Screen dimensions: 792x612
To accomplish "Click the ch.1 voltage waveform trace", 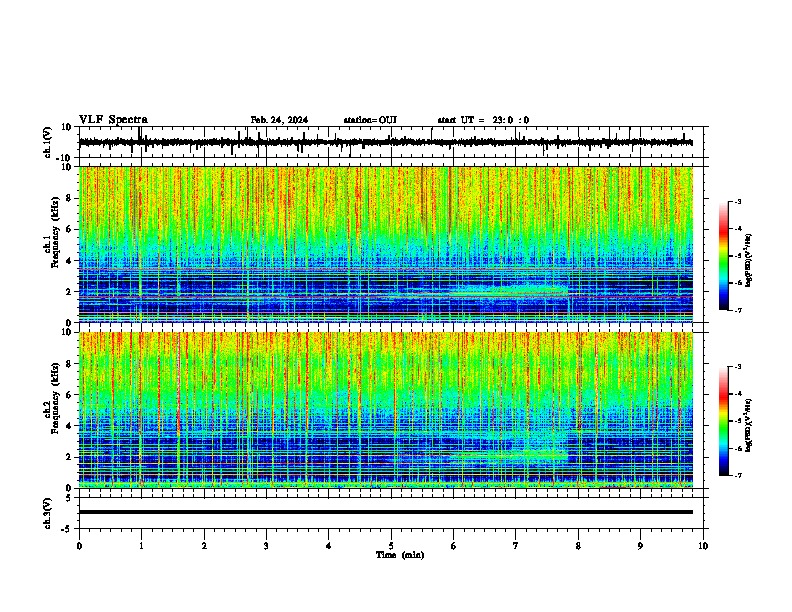I will [x=386, y=142].
